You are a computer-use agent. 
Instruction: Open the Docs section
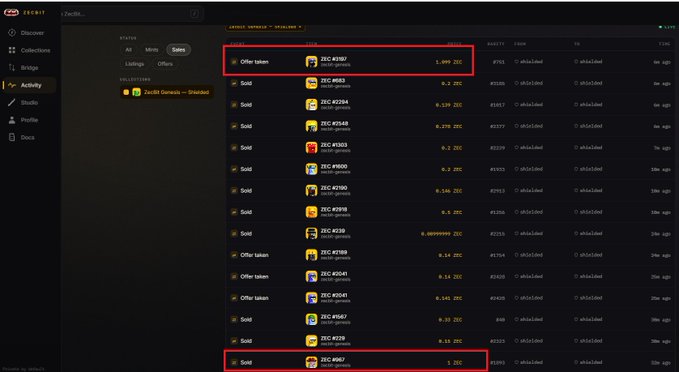point(28,137)
